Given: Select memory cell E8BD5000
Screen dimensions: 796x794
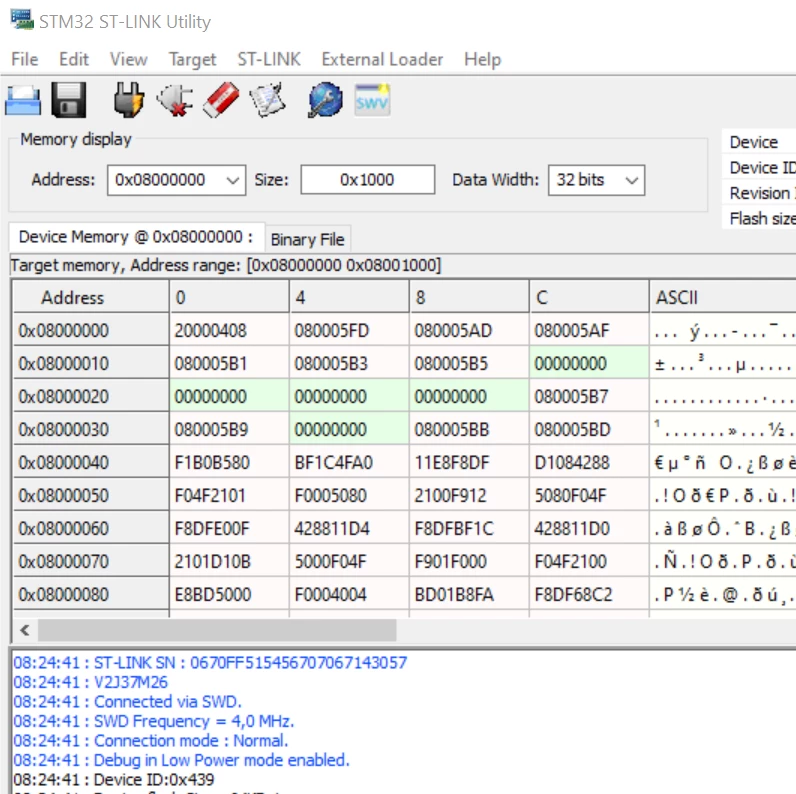Looking at the screenshot, I should tap(229, 594).
